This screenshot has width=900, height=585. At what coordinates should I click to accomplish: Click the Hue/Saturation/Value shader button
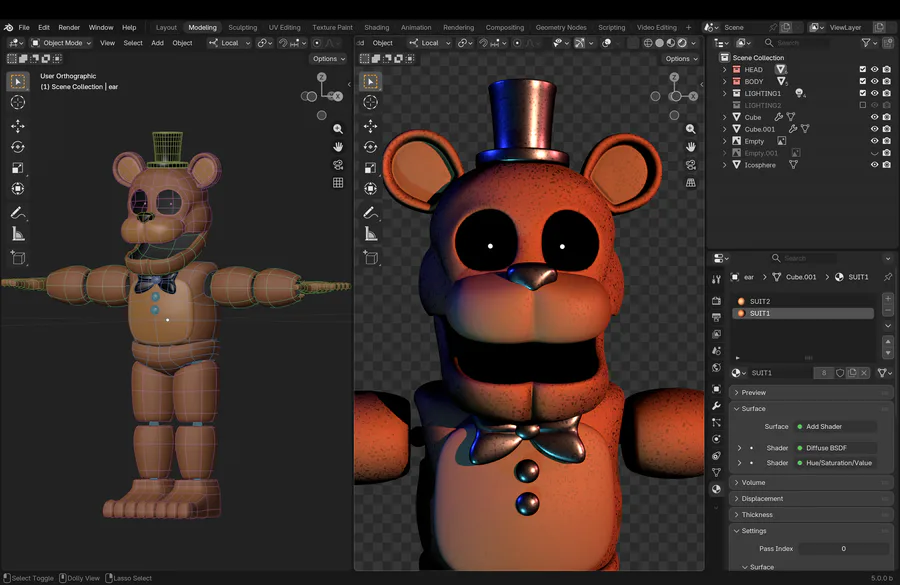[x=836, y=463]
